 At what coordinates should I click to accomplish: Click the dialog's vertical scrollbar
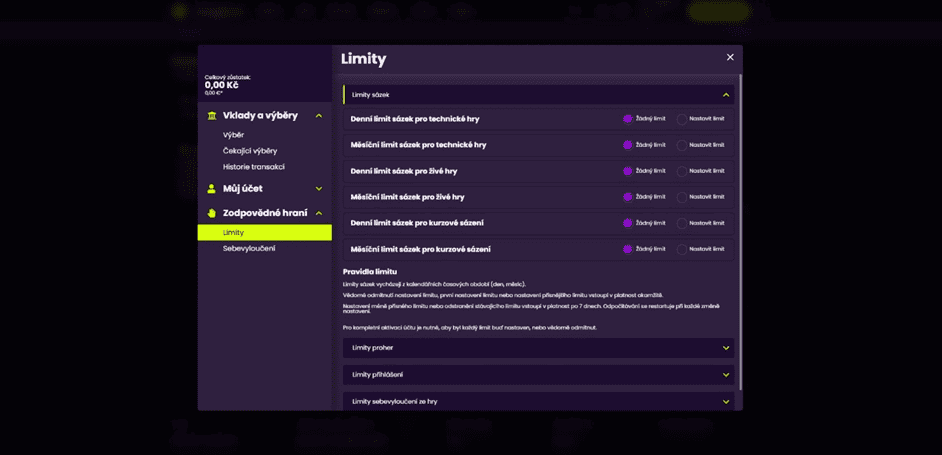[x=740, y=231]
